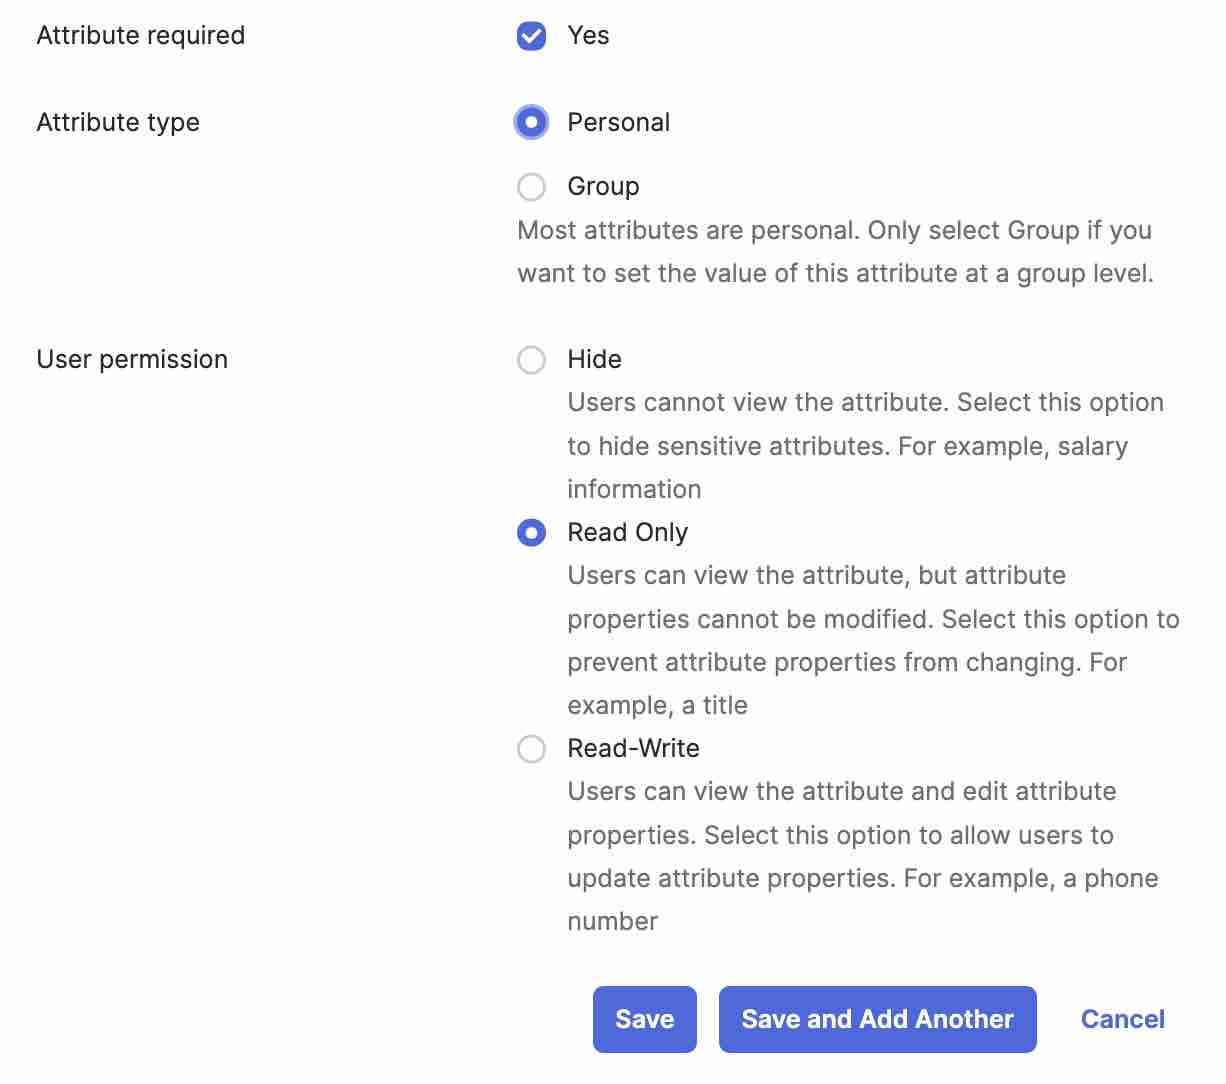Click the Personal radio label text

619,122
